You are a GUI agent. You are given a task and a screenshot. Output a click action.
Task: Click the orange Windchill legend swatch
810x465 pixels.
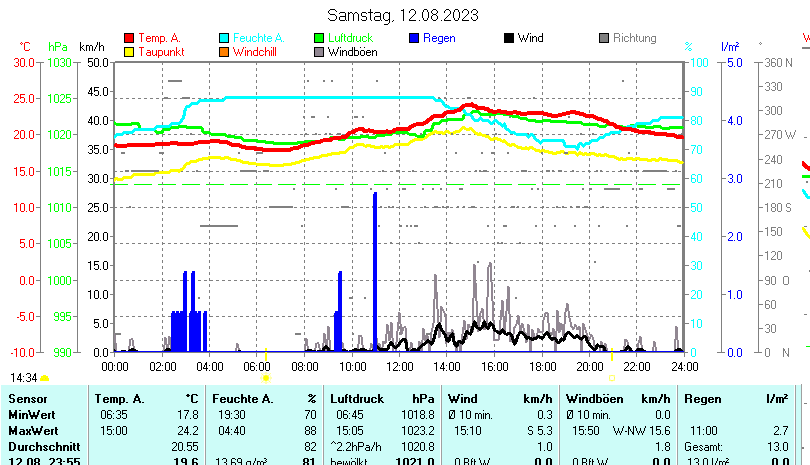coord(224,51)
